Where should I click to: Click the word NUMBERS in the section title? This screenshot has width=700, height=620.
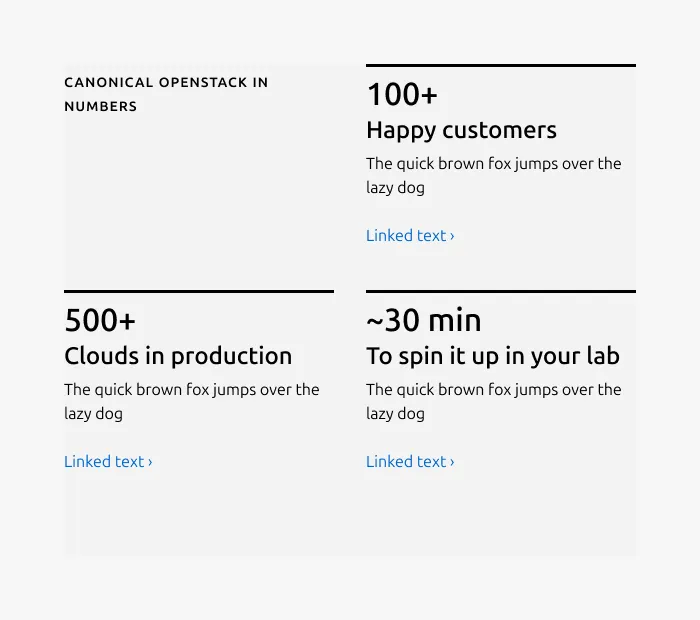[x=100, y=107]
